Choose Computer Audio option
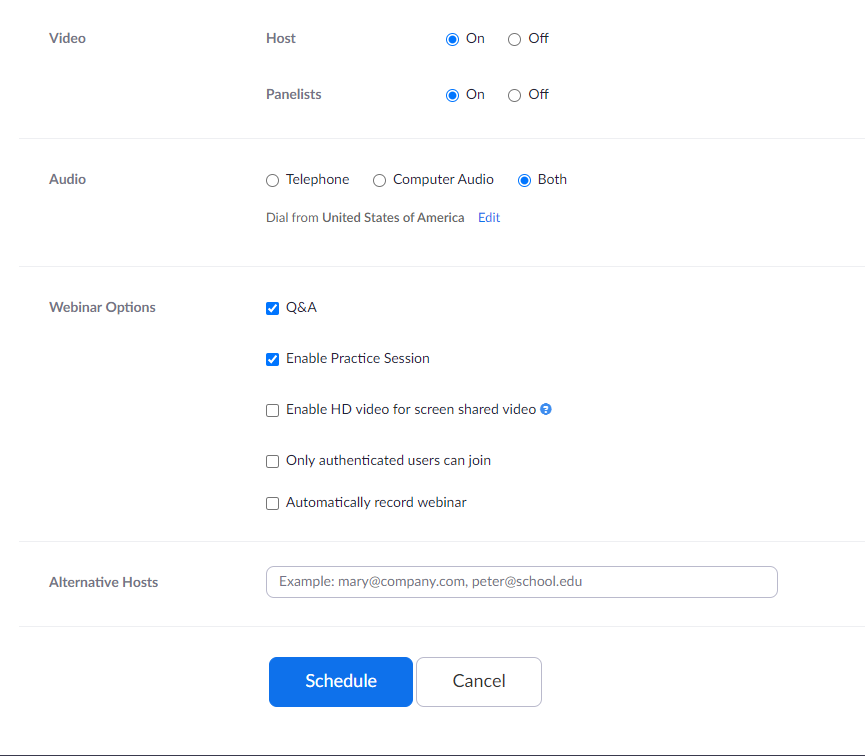This screenshot has width=865, height=756. (x=379, y=181)
